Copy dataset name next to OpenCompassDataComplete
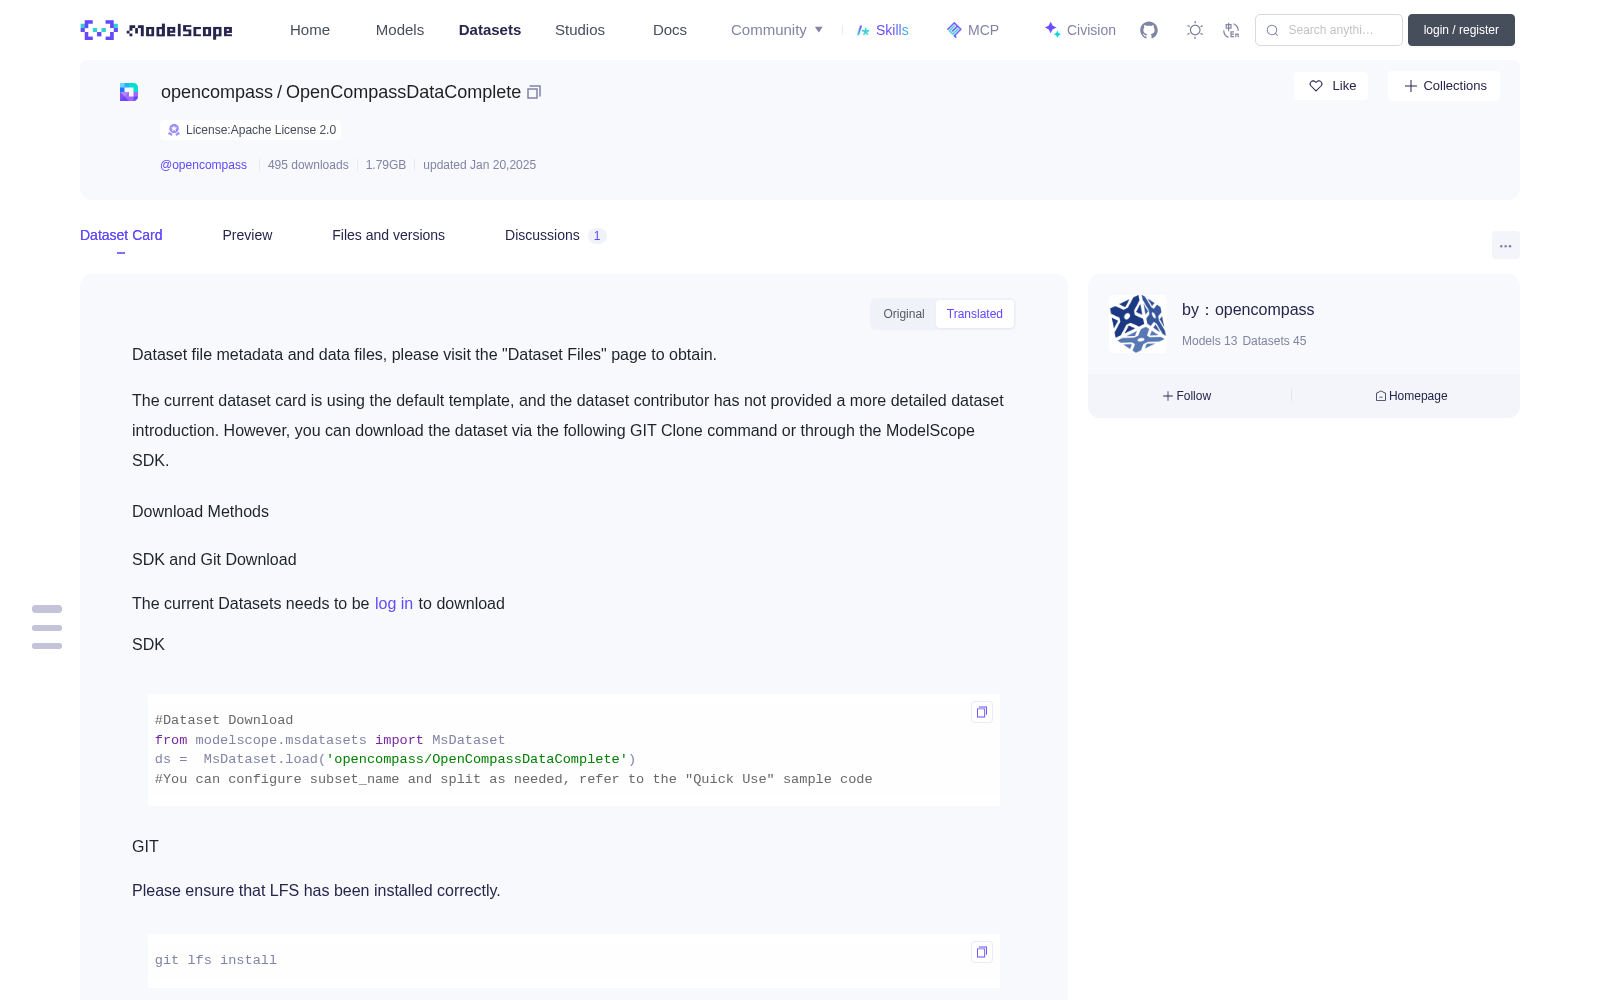 (534, 92)
